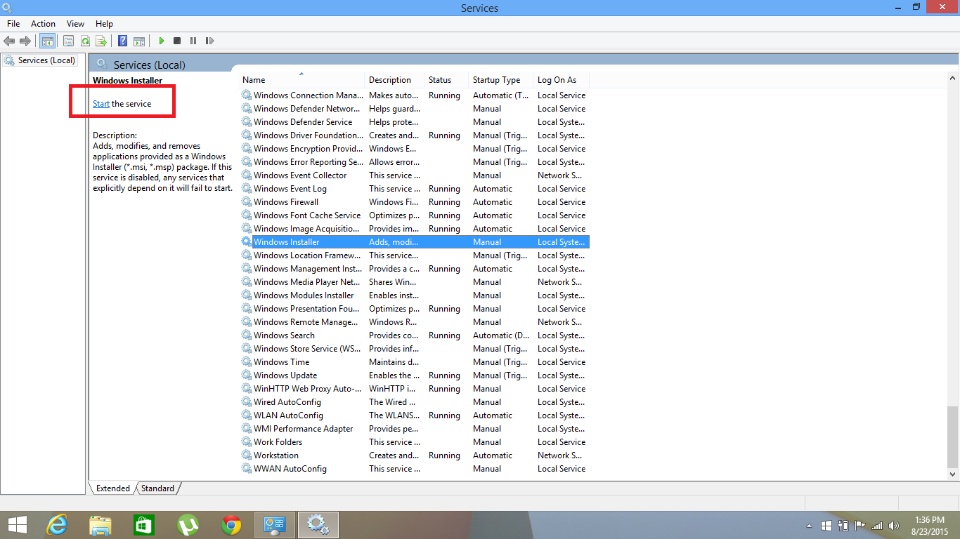
Task: Click the gear icon beside Windows Font Cache Service
Action: click(x=247, y=215)
